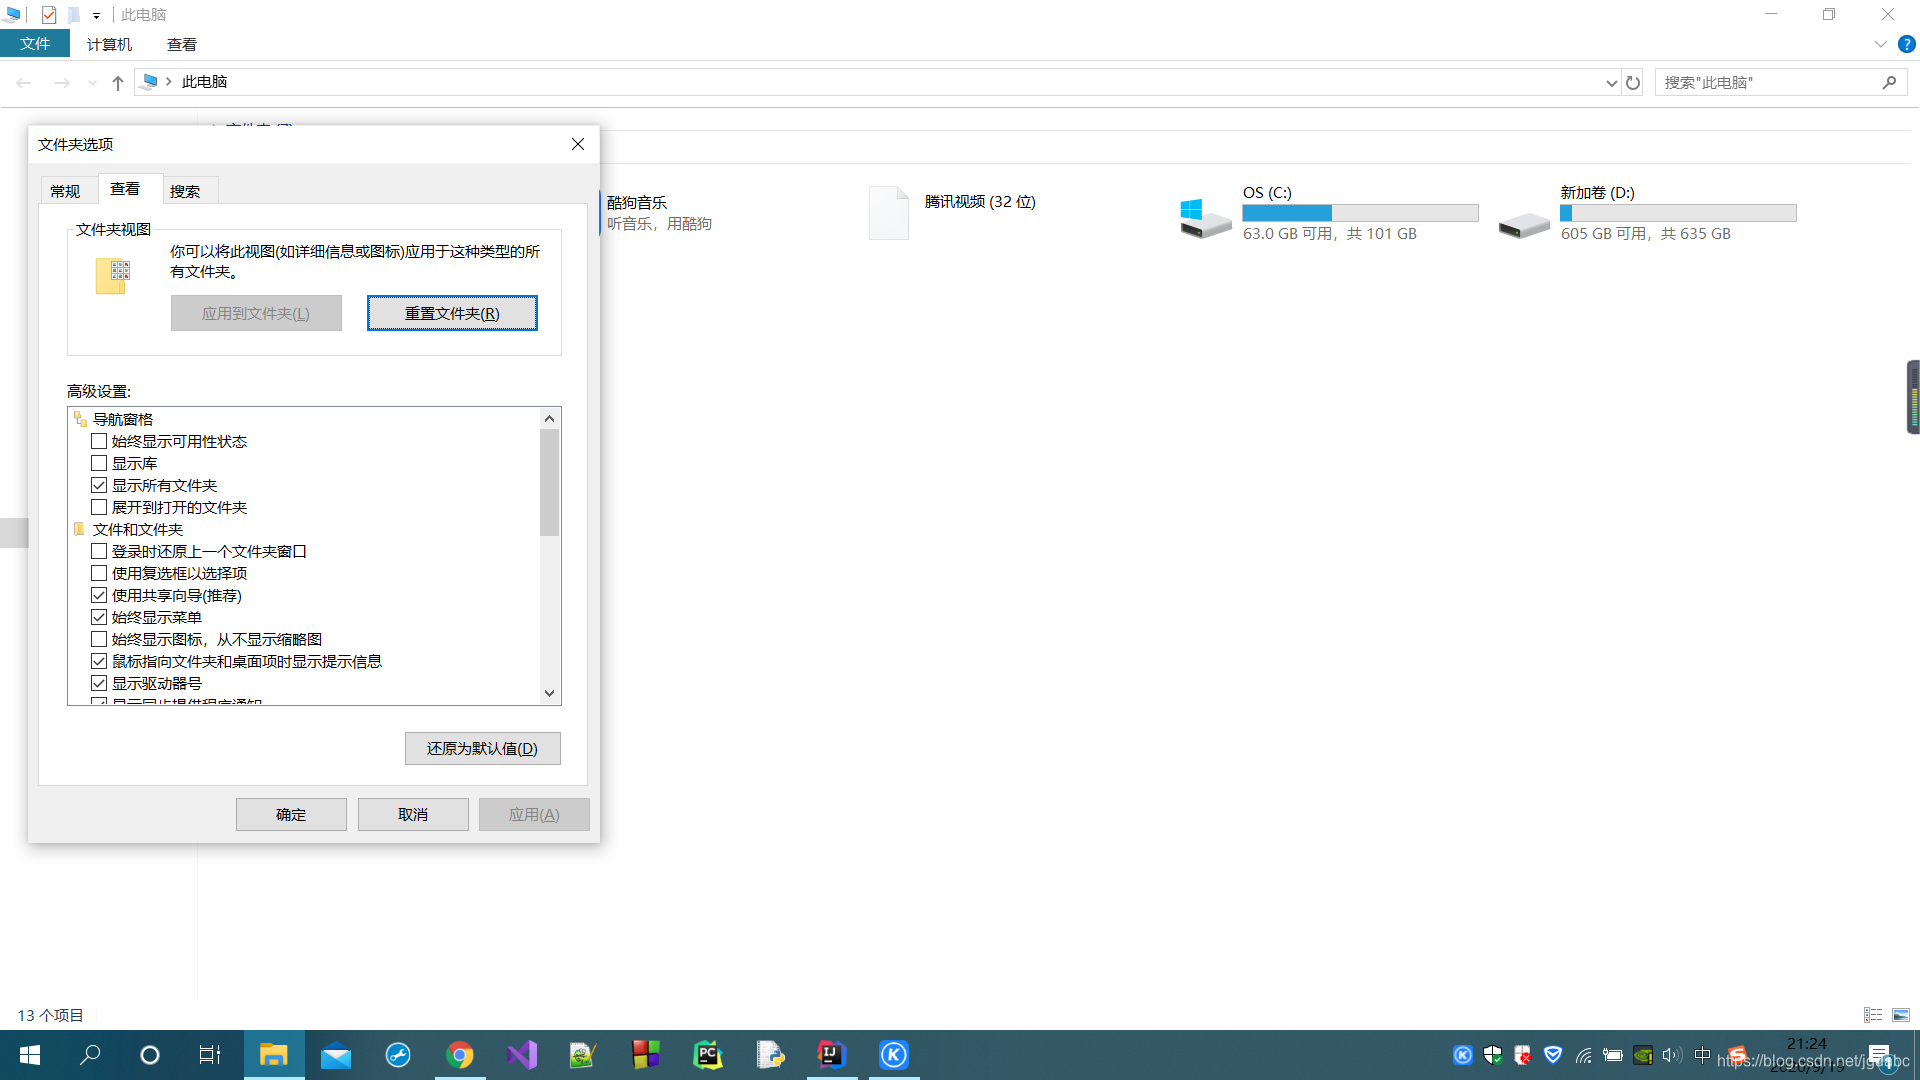Open Chrome from the taskbar
The height and width of the screenshot is (1080, 1920).
coord(460,1055)
